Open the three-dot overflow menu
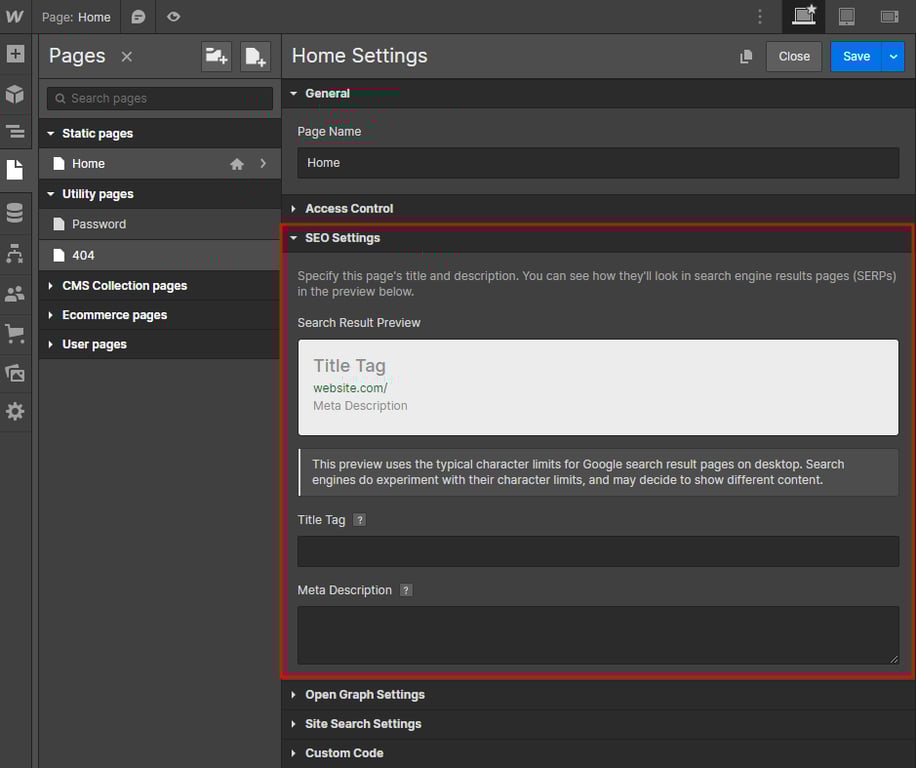916x768 pixels. tap(759, 16)
